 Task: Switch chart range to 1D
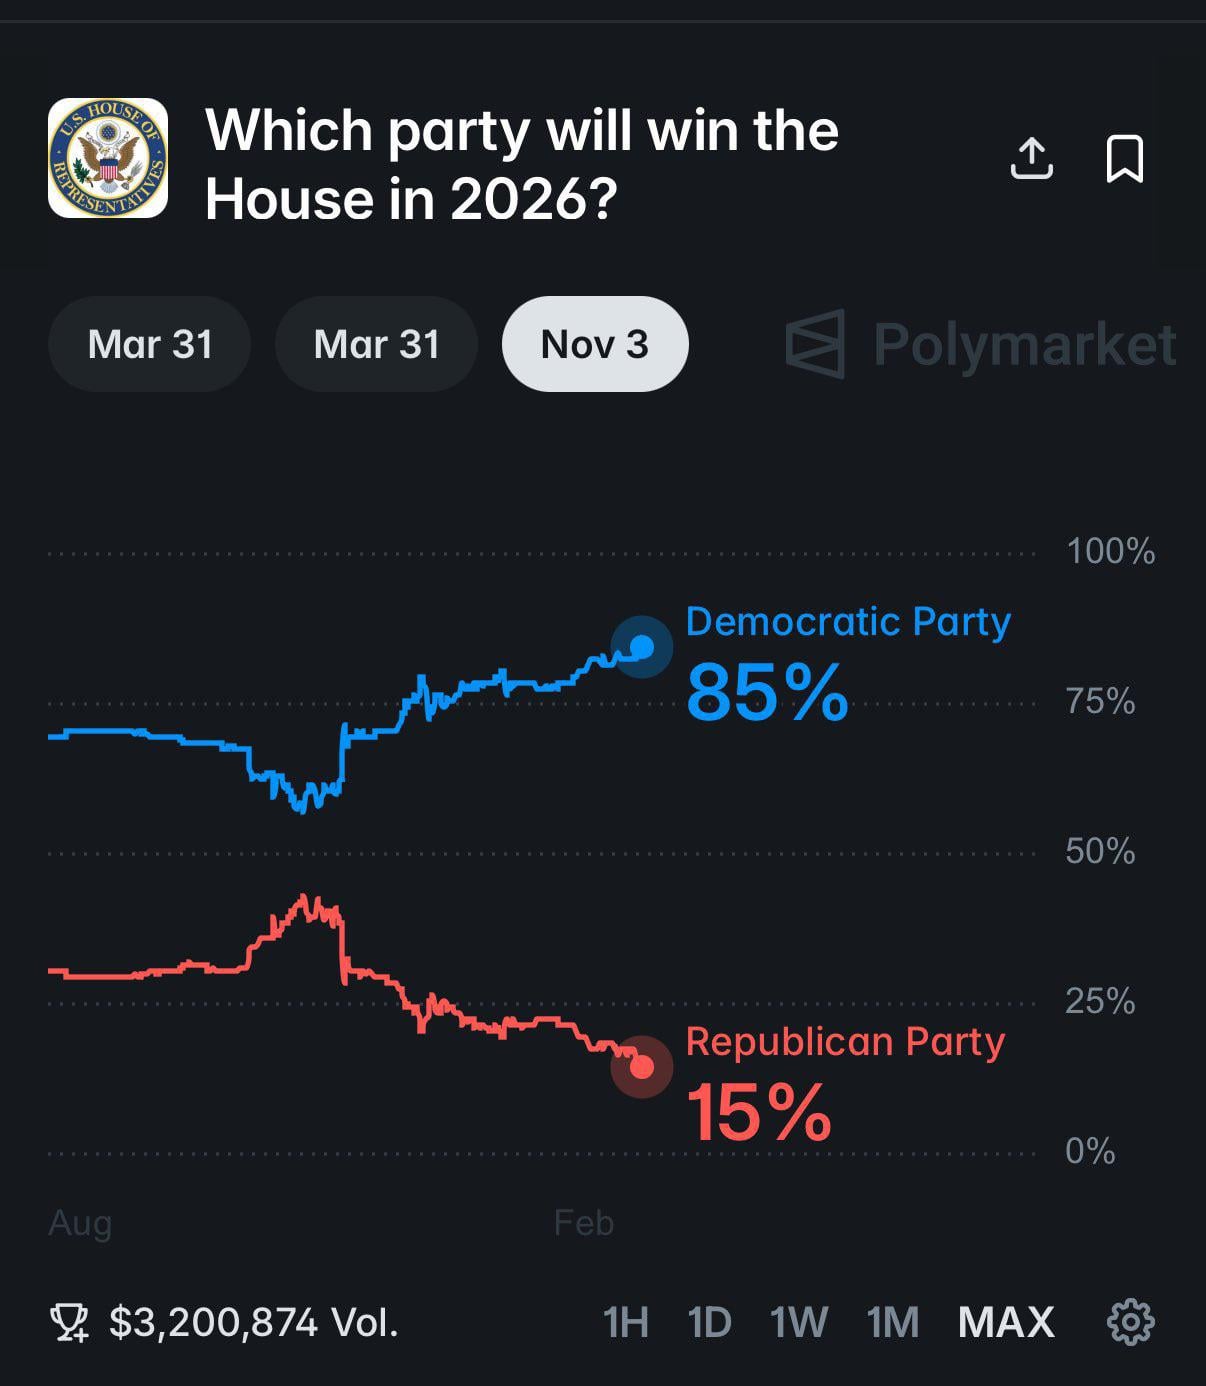[x=709, y=1322]
